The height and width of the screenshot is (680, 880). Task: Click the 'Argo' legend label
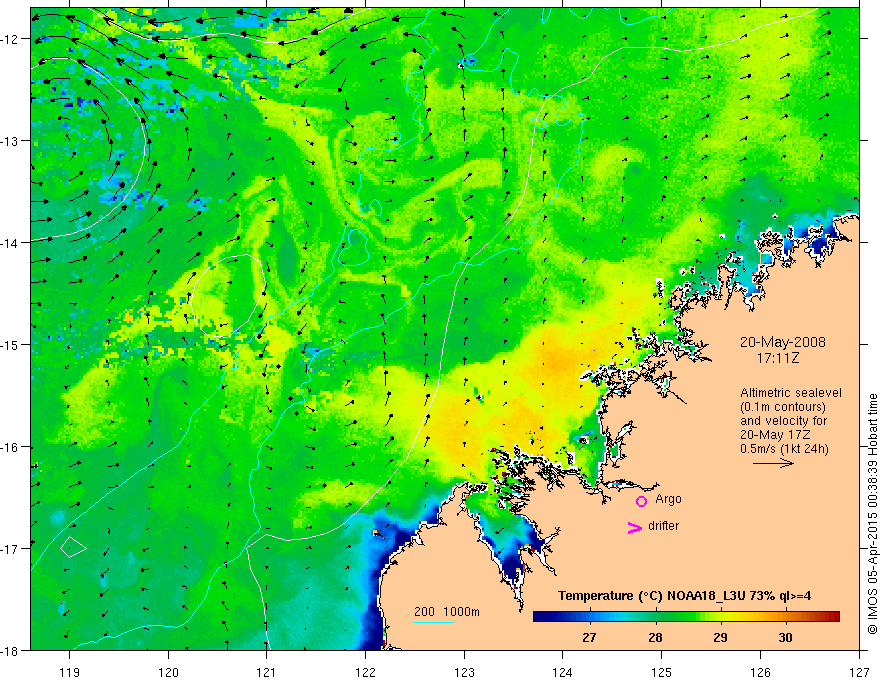click(x=668, y=499)
